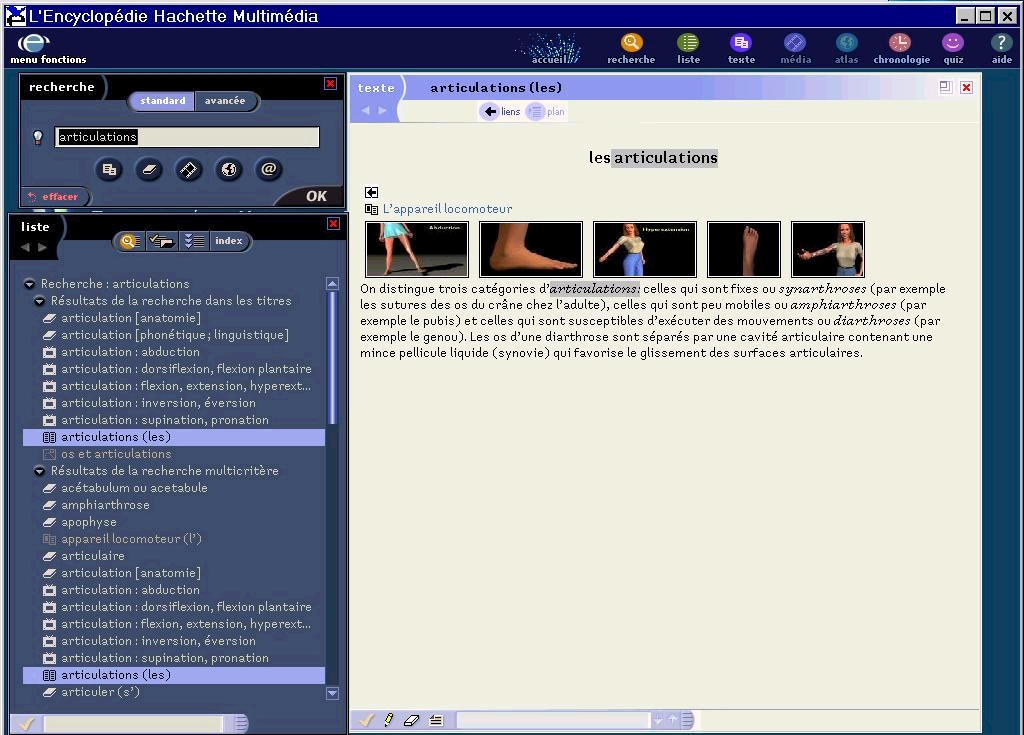The height and width of the screenshot is (735, 1024).
Task: Open the plan outline of the article
Action: 546,112
